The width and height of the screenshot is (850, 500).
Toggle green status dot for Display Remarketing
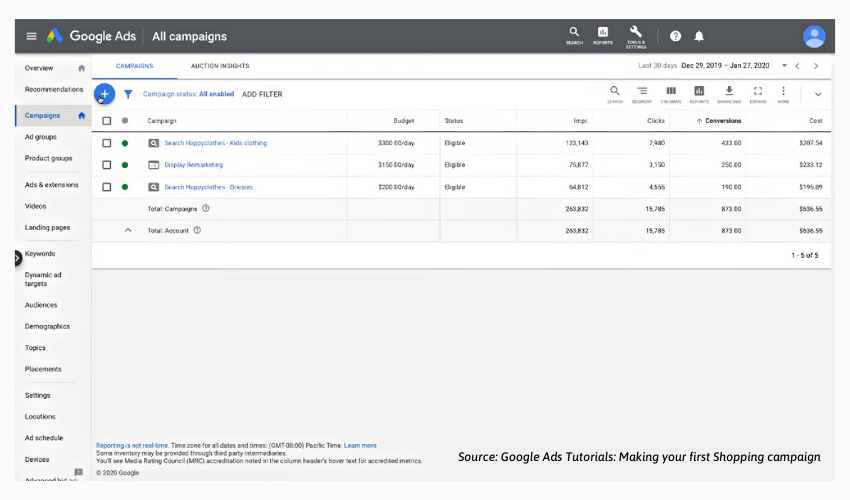(x=125, y=165)
